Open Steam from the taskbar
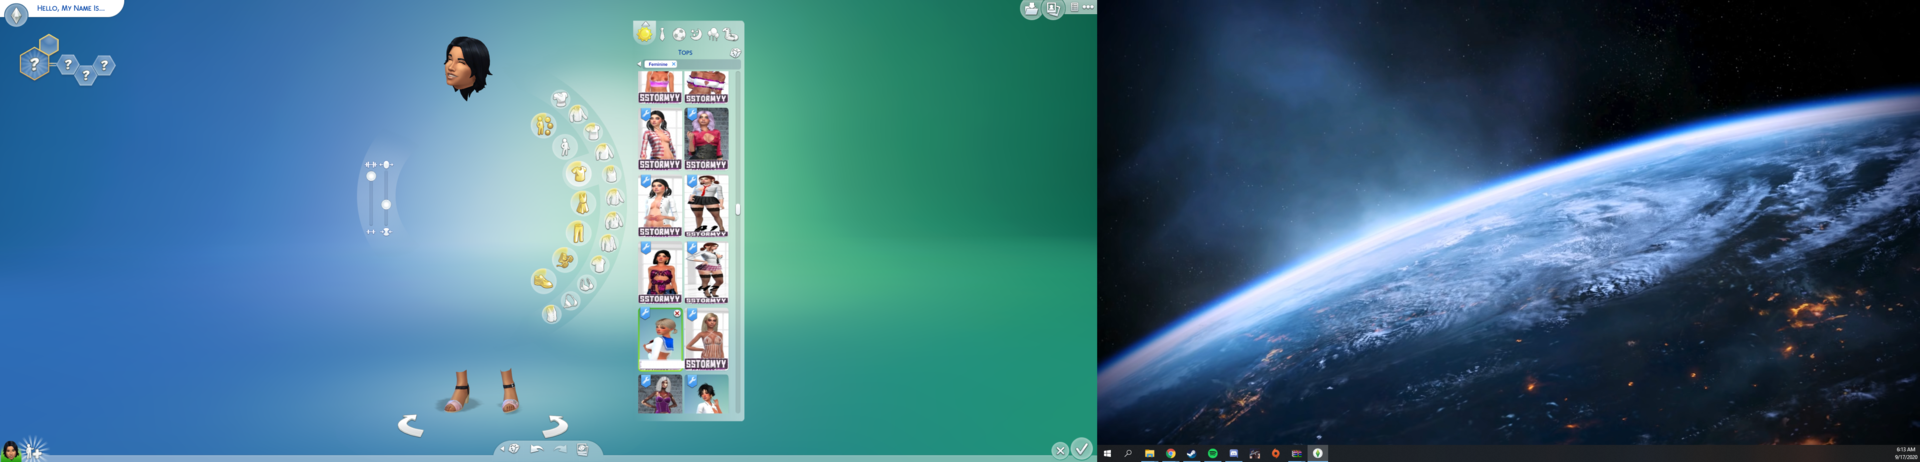 point(1191,454)
